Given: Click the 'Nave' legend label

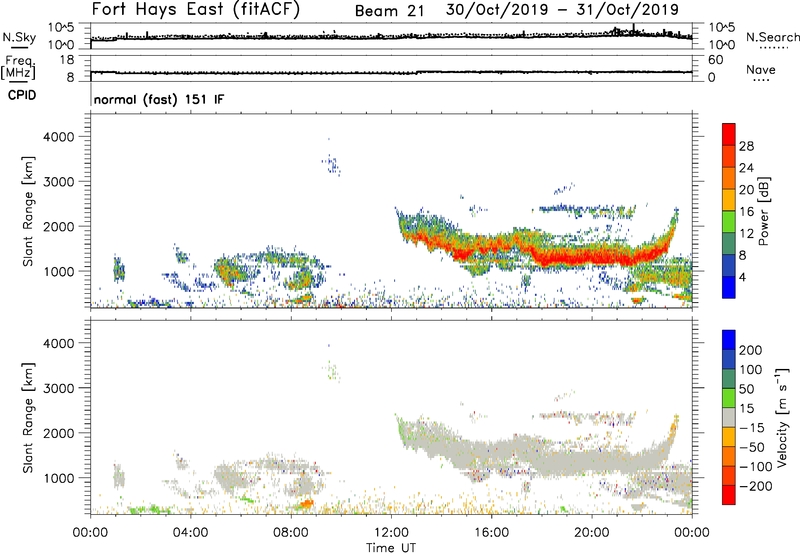Looking at the screenshot, I should point(761,69).
